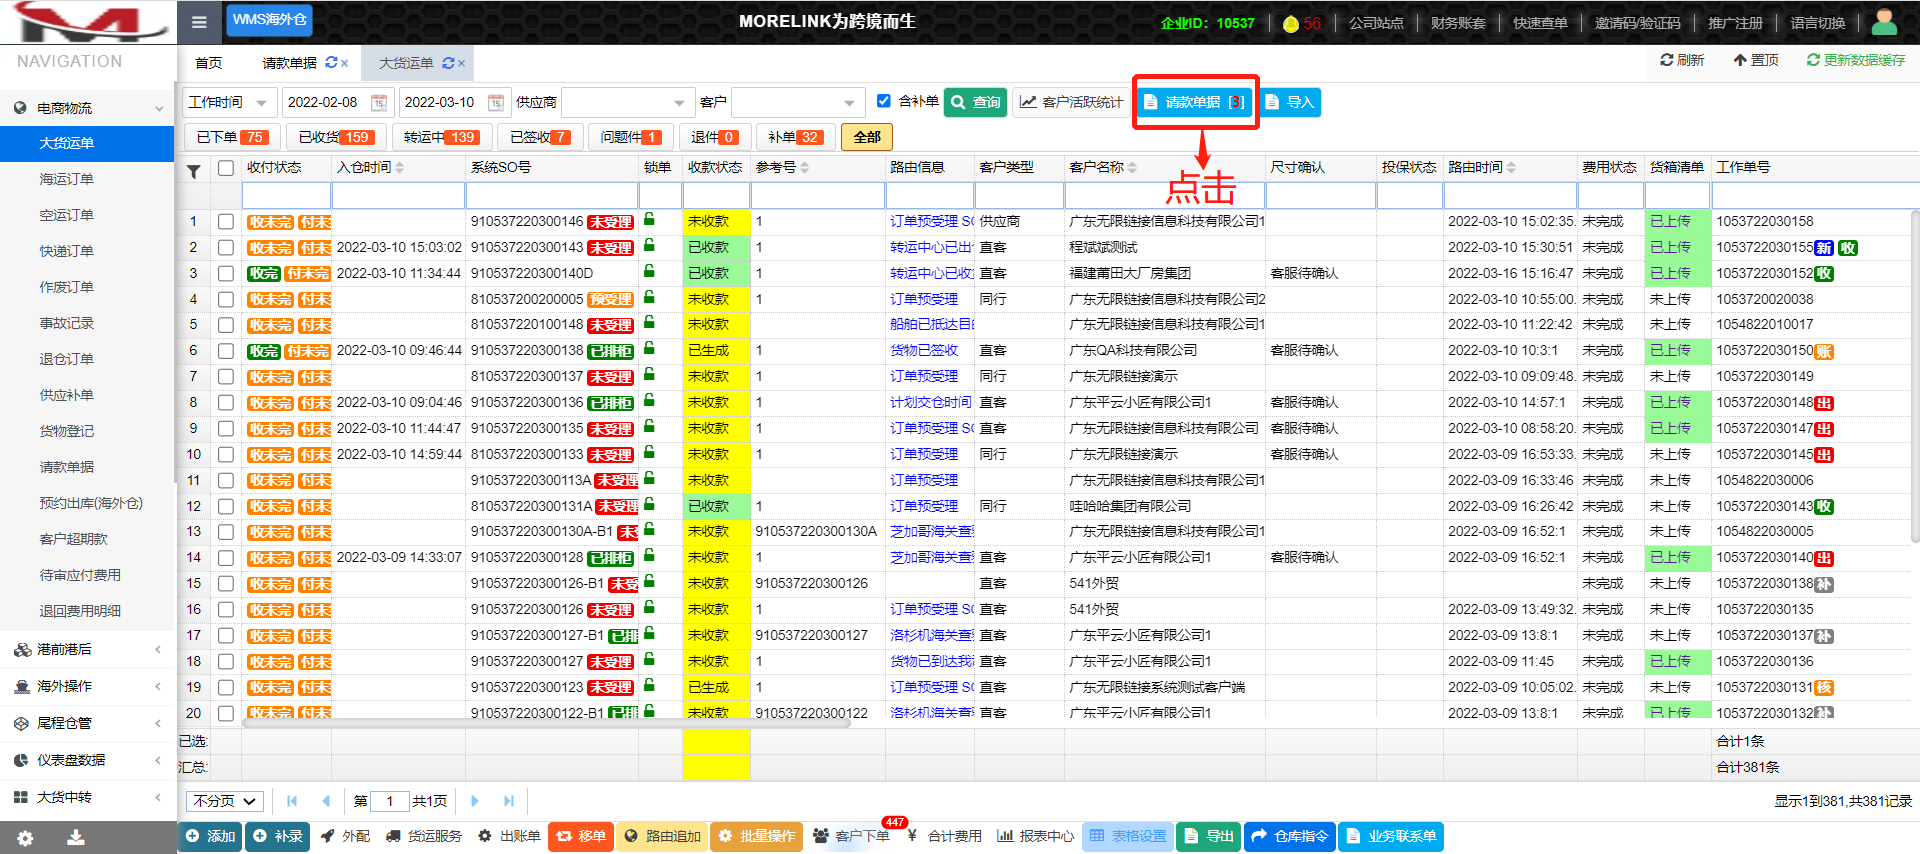Go to next page arrow
1920x854 pixels.
pyautogui.click(x=475, y=801)
